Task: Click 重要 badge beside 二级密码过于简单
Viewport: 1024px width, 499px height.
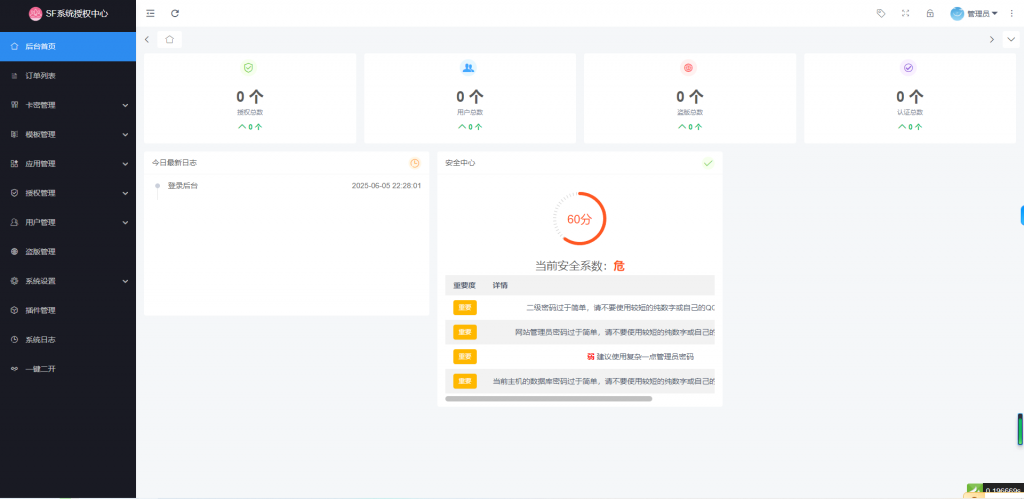Action: pyautogui.click(x=465, y=307)
